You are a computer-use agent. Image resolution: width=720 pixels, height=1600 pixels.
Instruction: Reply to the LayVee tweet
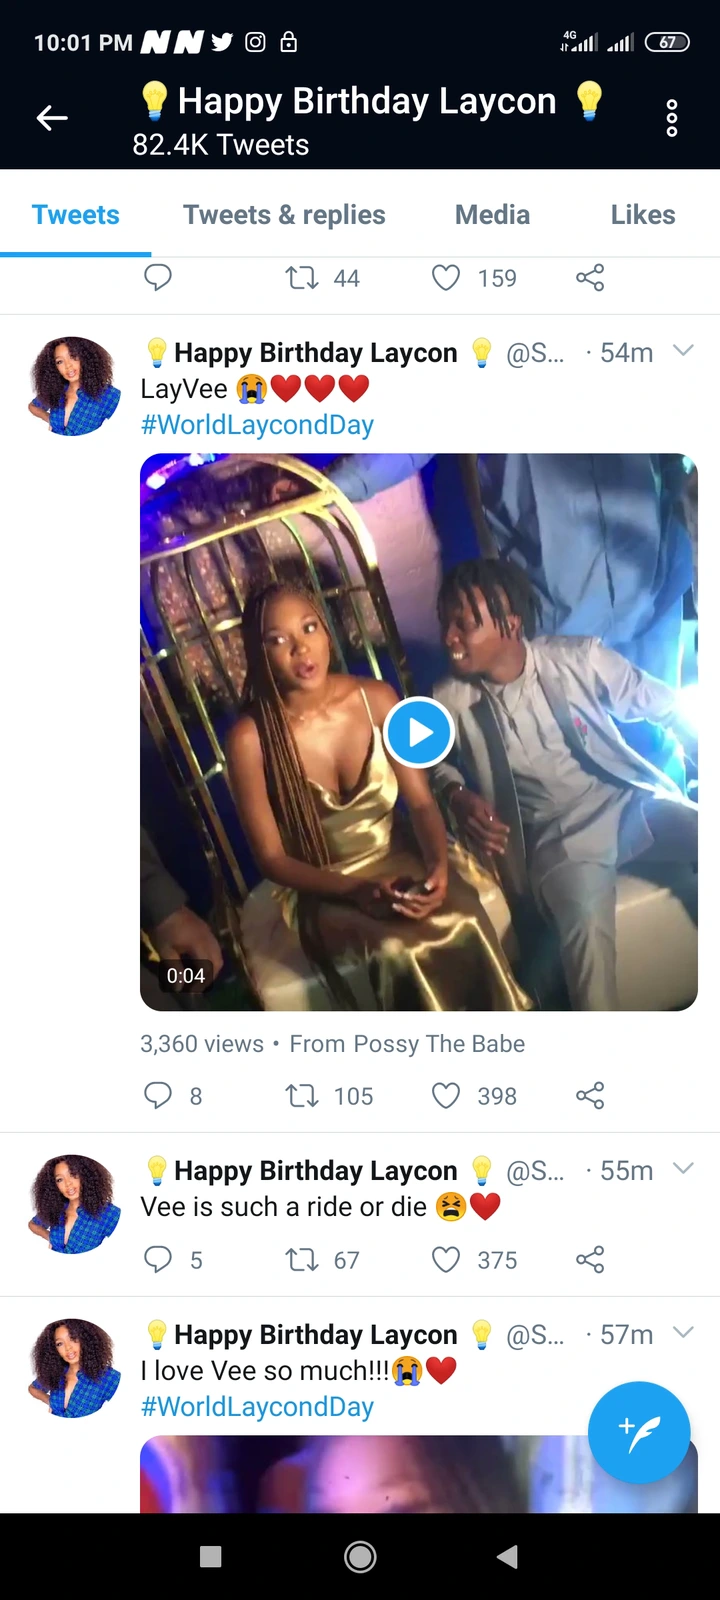158,1096
